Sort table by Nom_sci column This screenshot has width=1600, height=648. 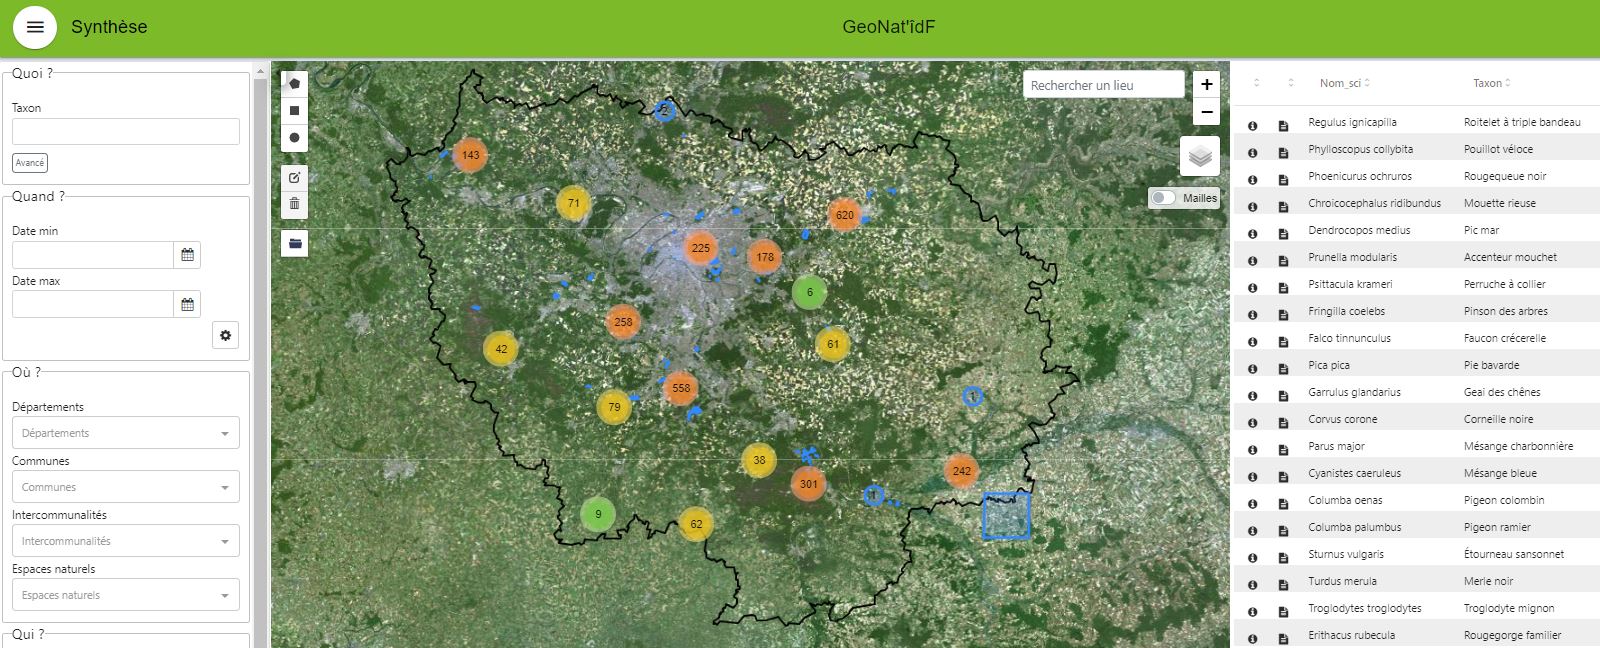pos(1344,83)
